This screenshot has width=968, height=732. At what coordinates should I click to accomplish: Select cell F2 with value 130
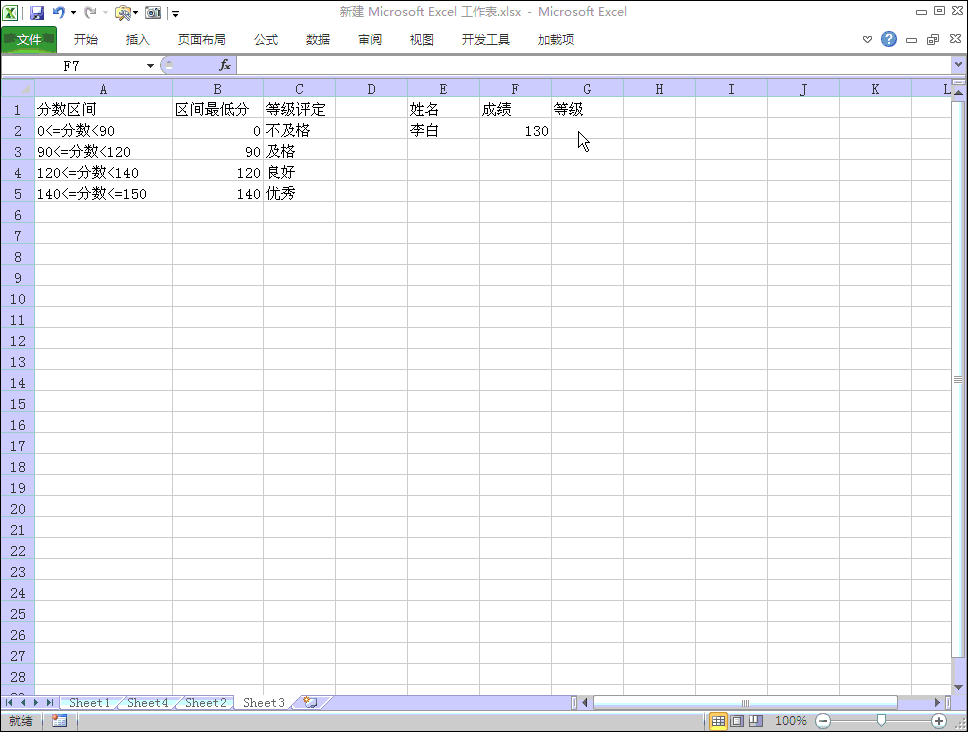515,131
